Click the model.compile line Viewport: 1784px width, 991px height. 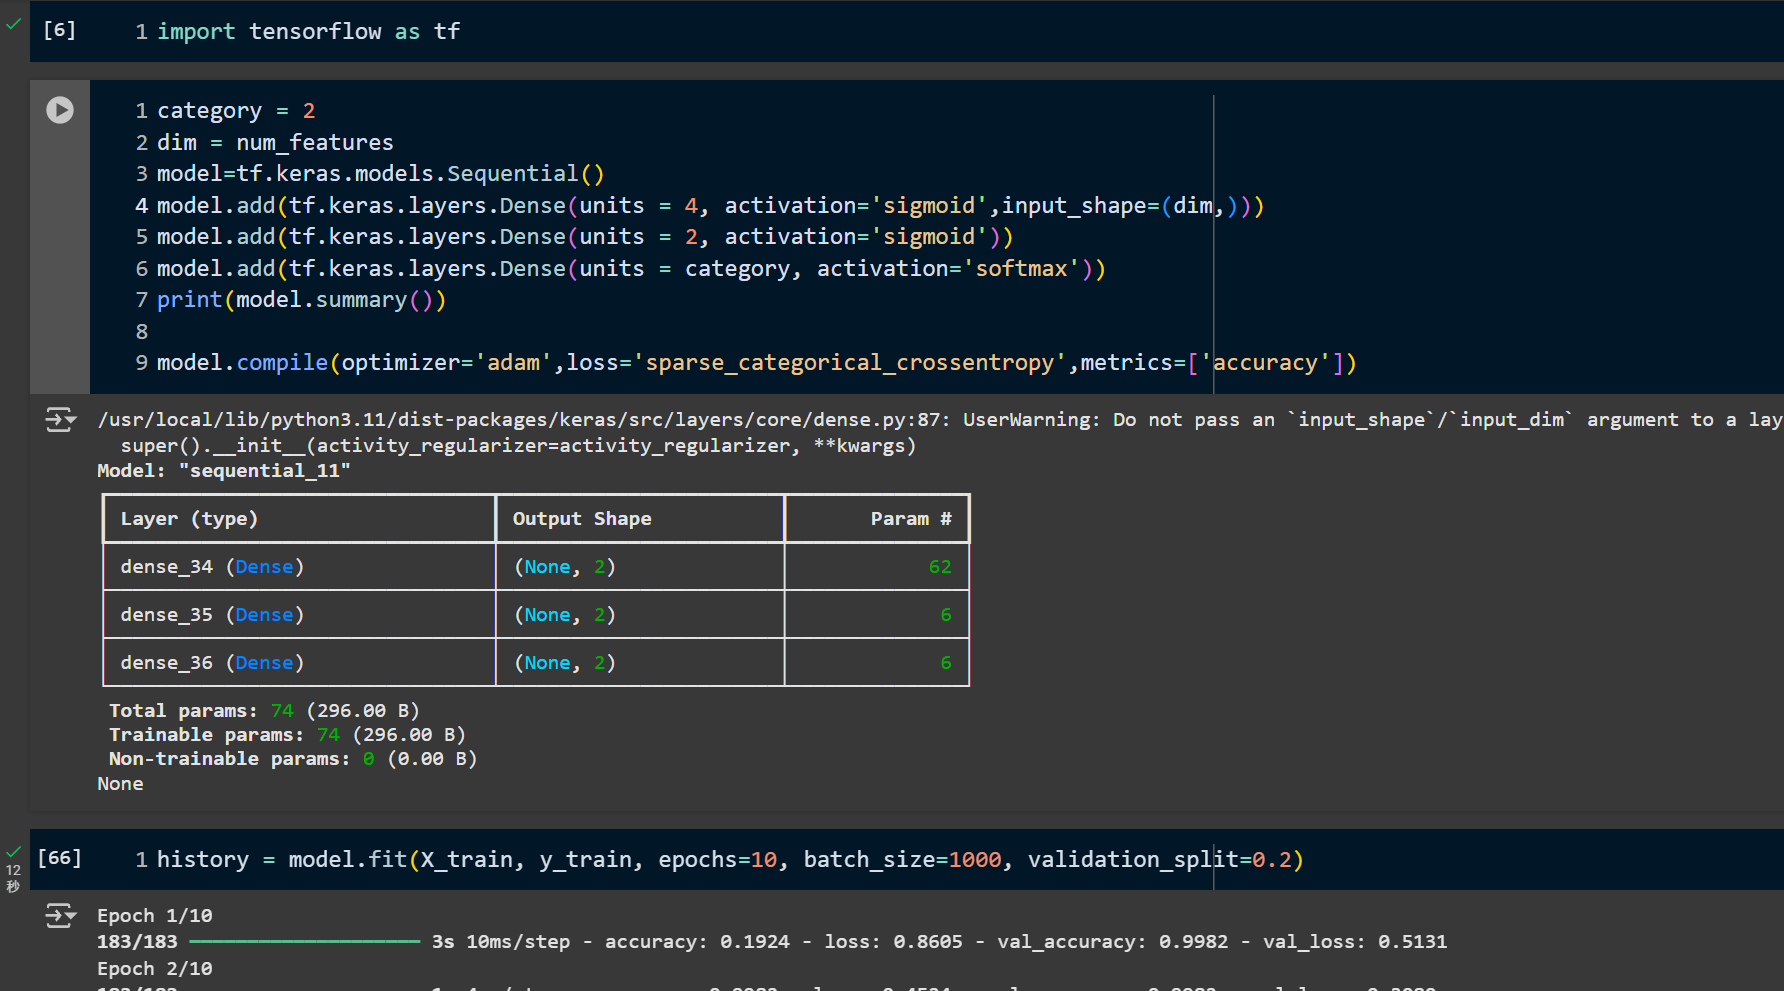tap(757, 362)
